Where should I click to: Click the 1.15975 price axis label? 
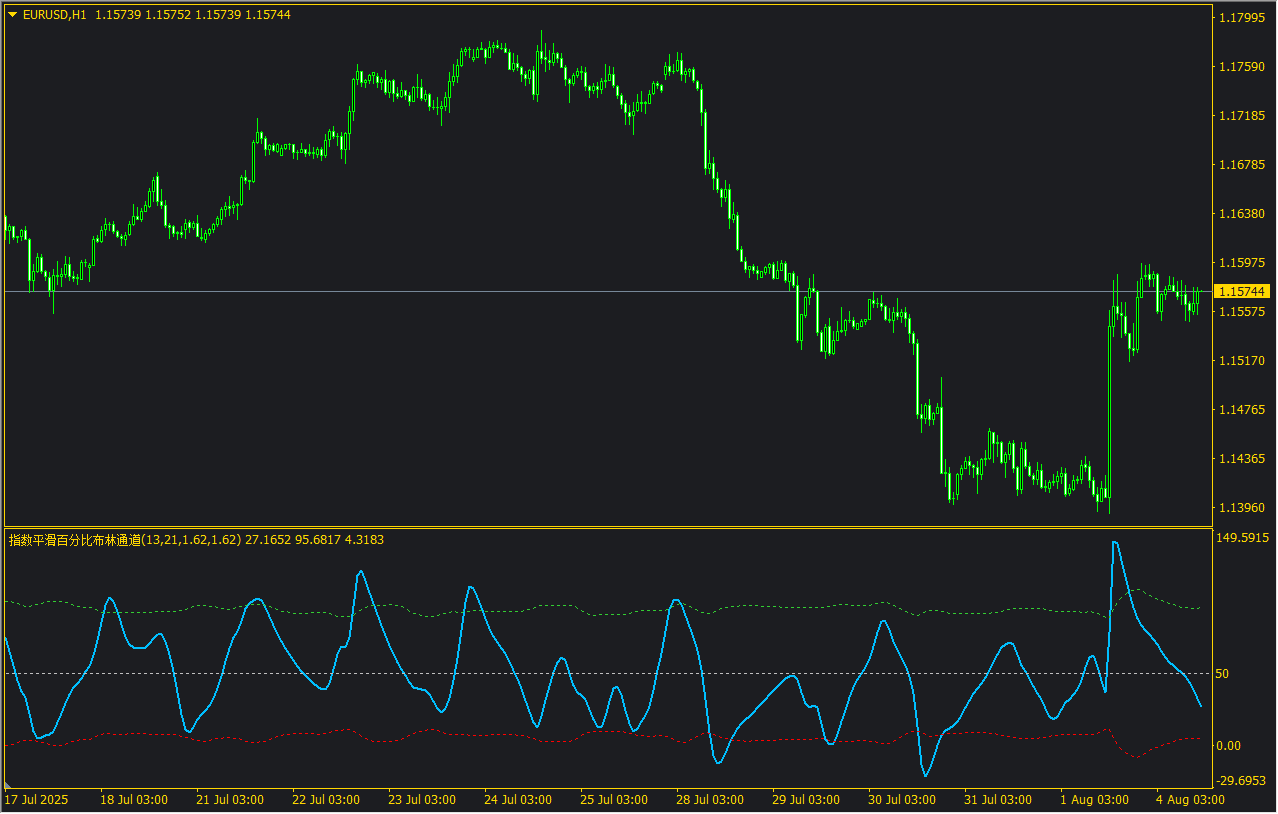point(1243,263)
